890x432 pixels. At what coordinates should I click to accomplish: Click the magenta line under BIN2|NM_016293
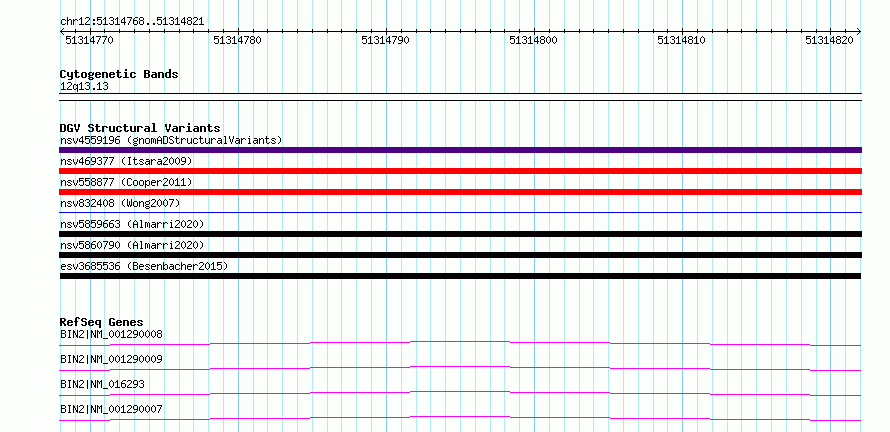click(460, 393)
